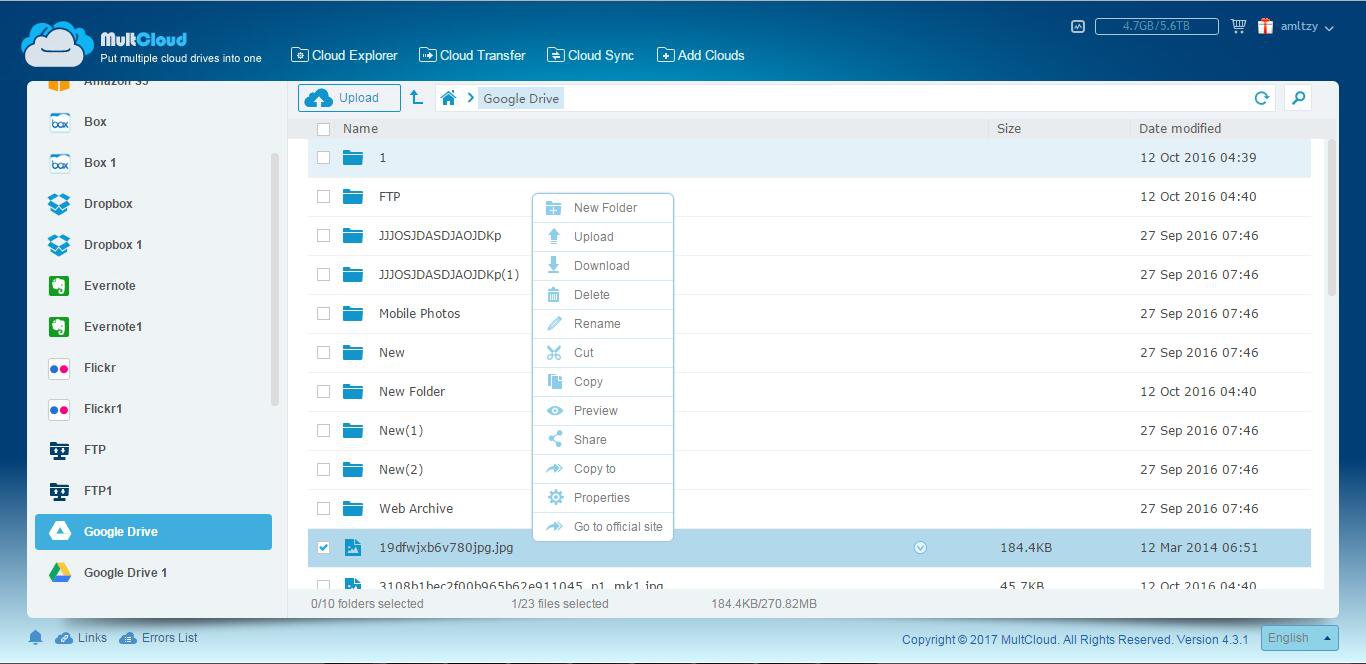Choose Download from context menu

603,266
